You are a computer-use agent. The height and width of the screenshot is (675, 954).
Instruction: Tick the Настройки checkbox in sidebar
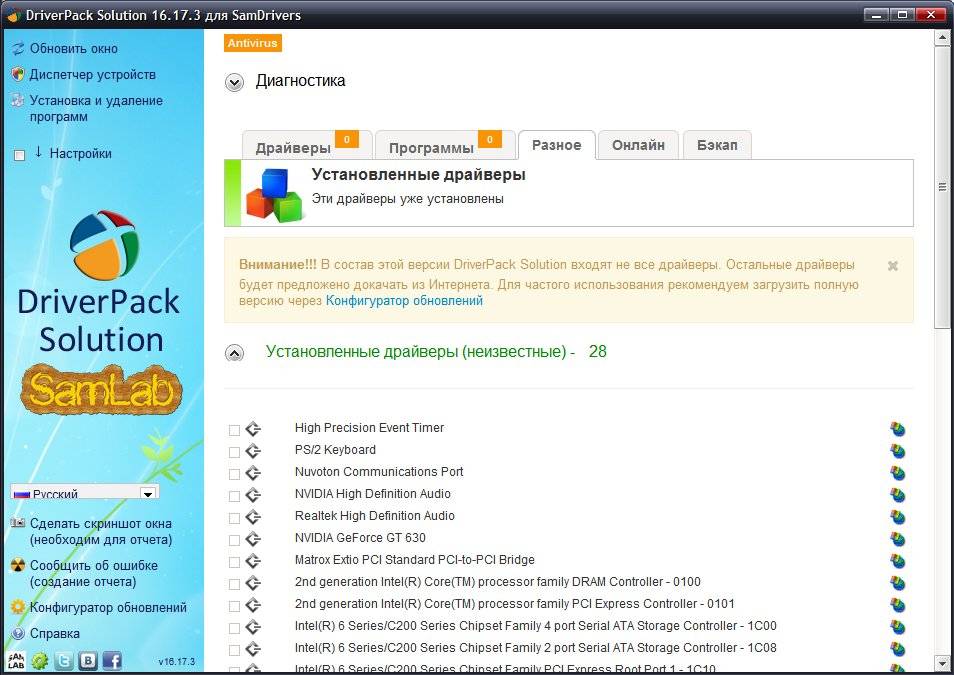point(19,155)
